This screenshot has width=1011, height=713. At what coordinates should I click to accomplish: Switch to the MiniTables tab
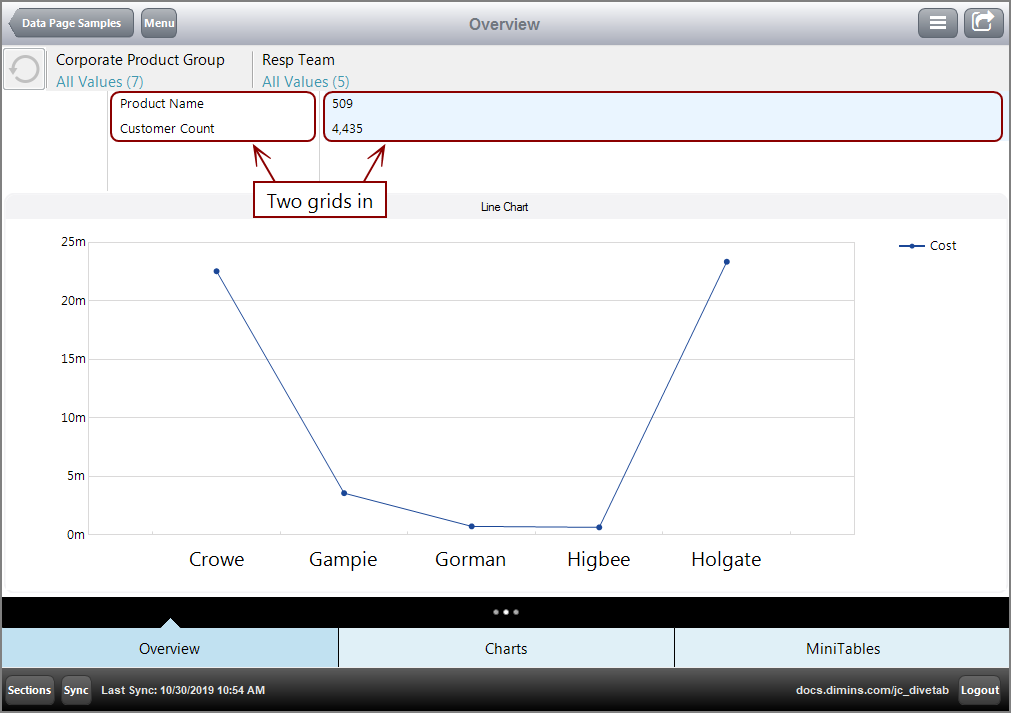pyautogui.click(x=843, y=648)
